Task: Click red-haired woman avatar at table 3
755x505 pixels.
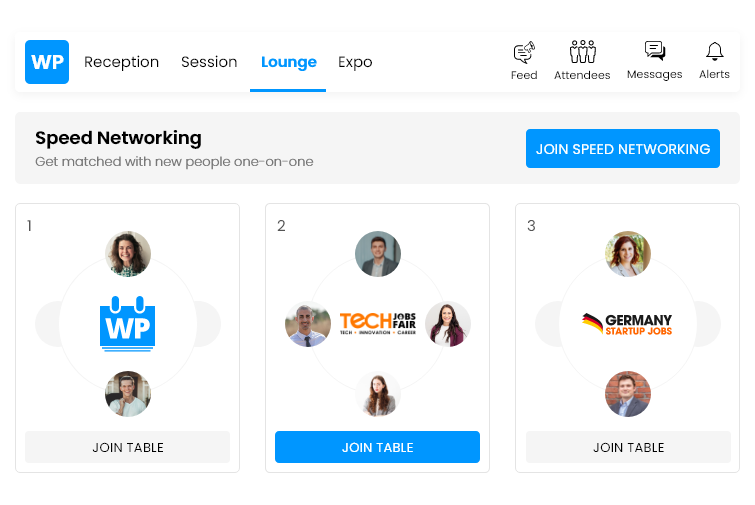Action: point(628,254)
